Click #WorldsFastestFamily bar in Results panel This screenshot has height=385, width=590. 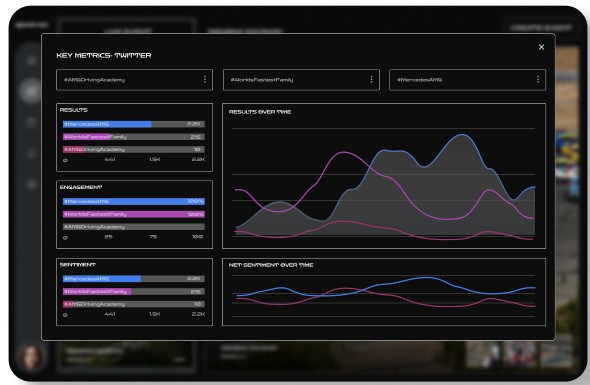[x=134, y=137]
